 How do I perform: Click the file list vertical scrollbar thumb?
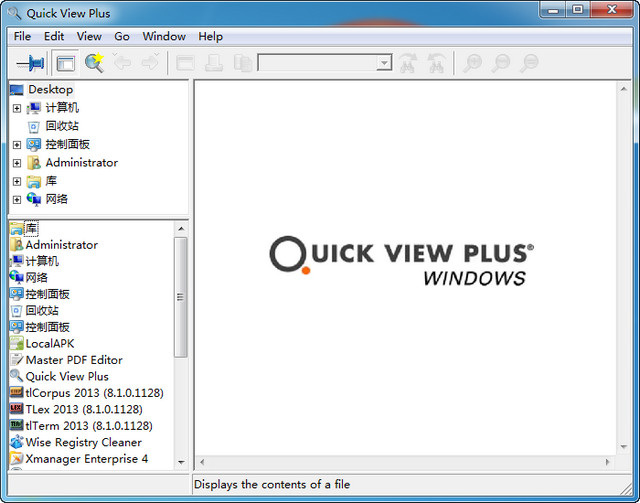(x=181, y=297)
